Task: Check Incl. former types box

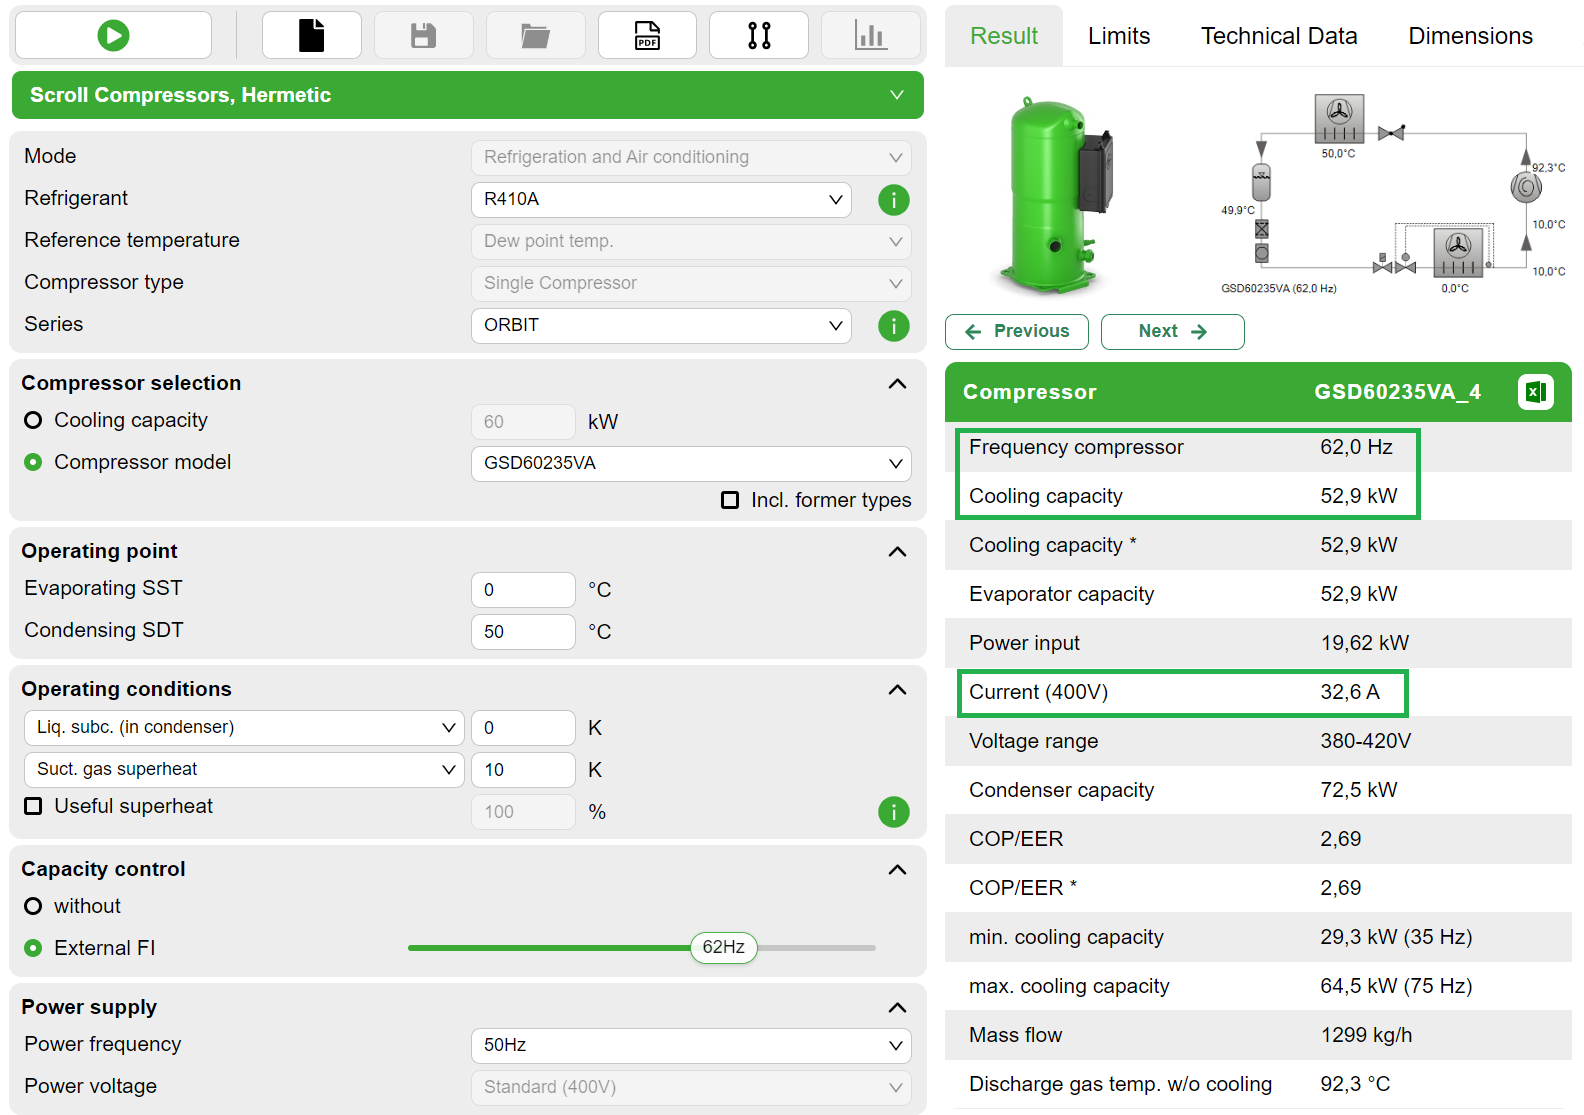Action: click(x=730, y=500)
